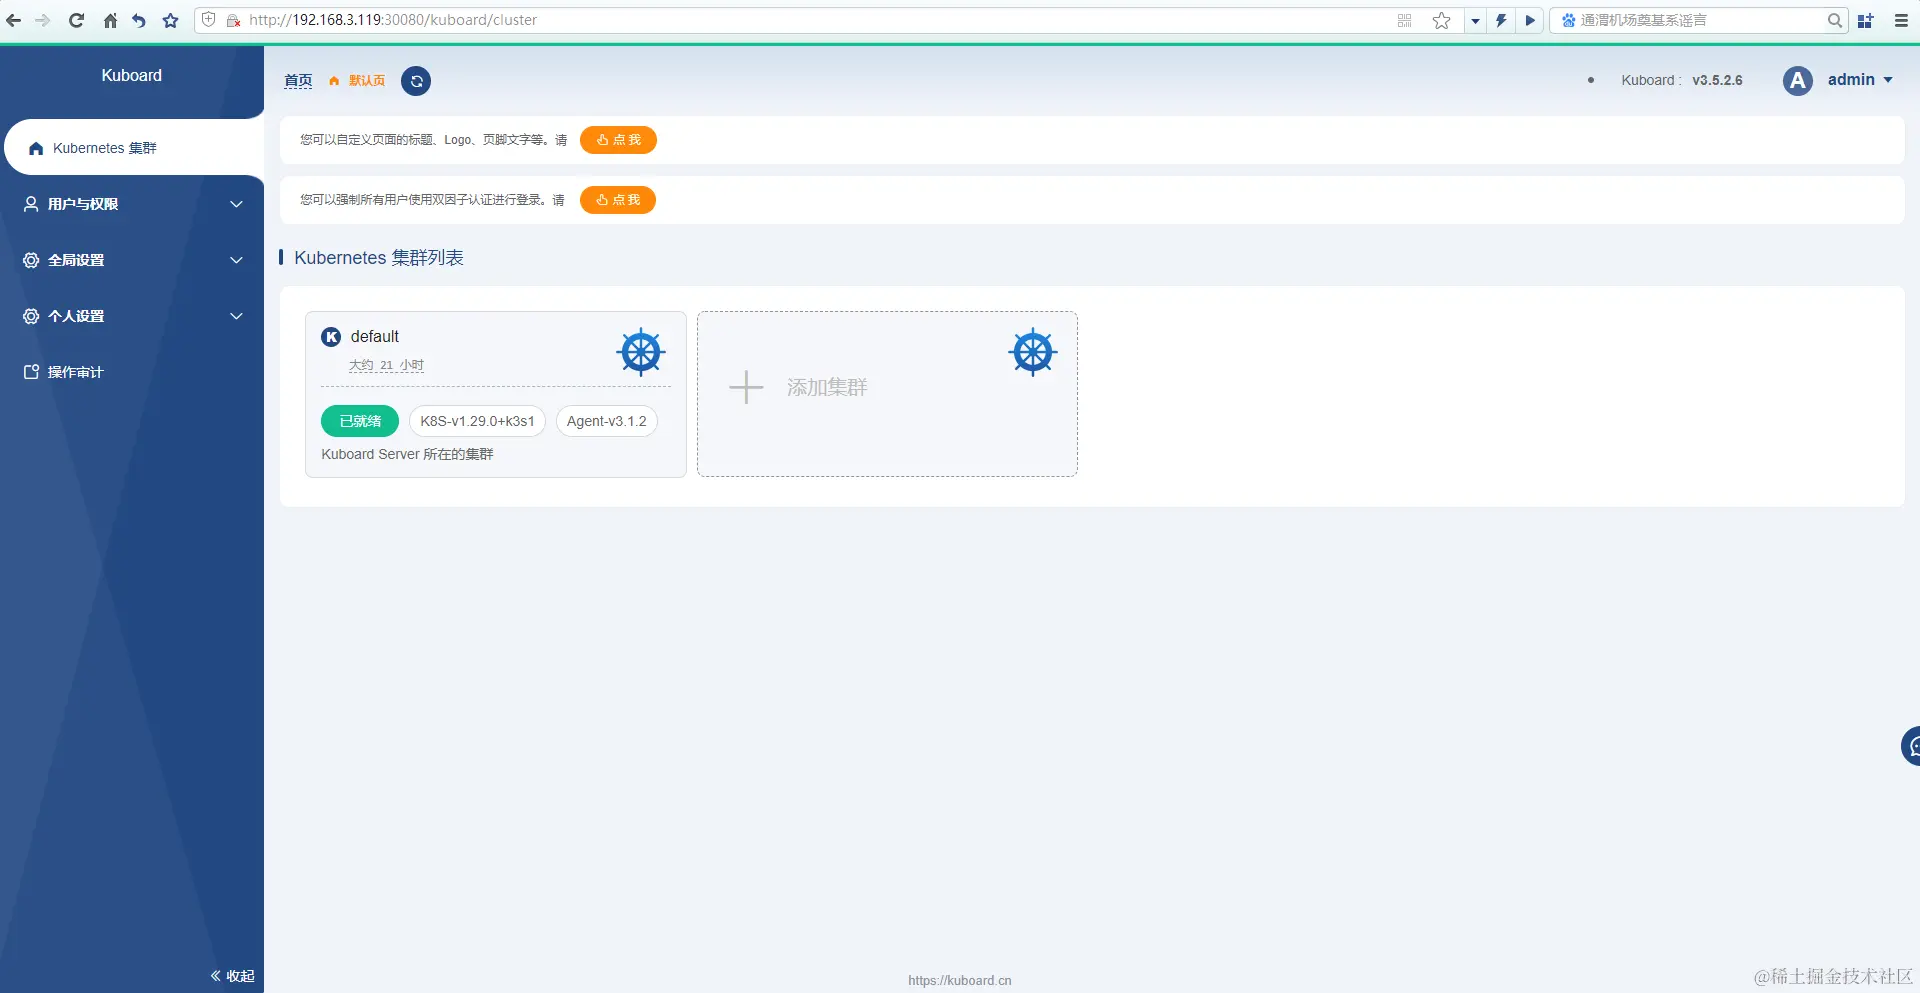Click Kubernetes 集群列表 heading

[379, 258]
